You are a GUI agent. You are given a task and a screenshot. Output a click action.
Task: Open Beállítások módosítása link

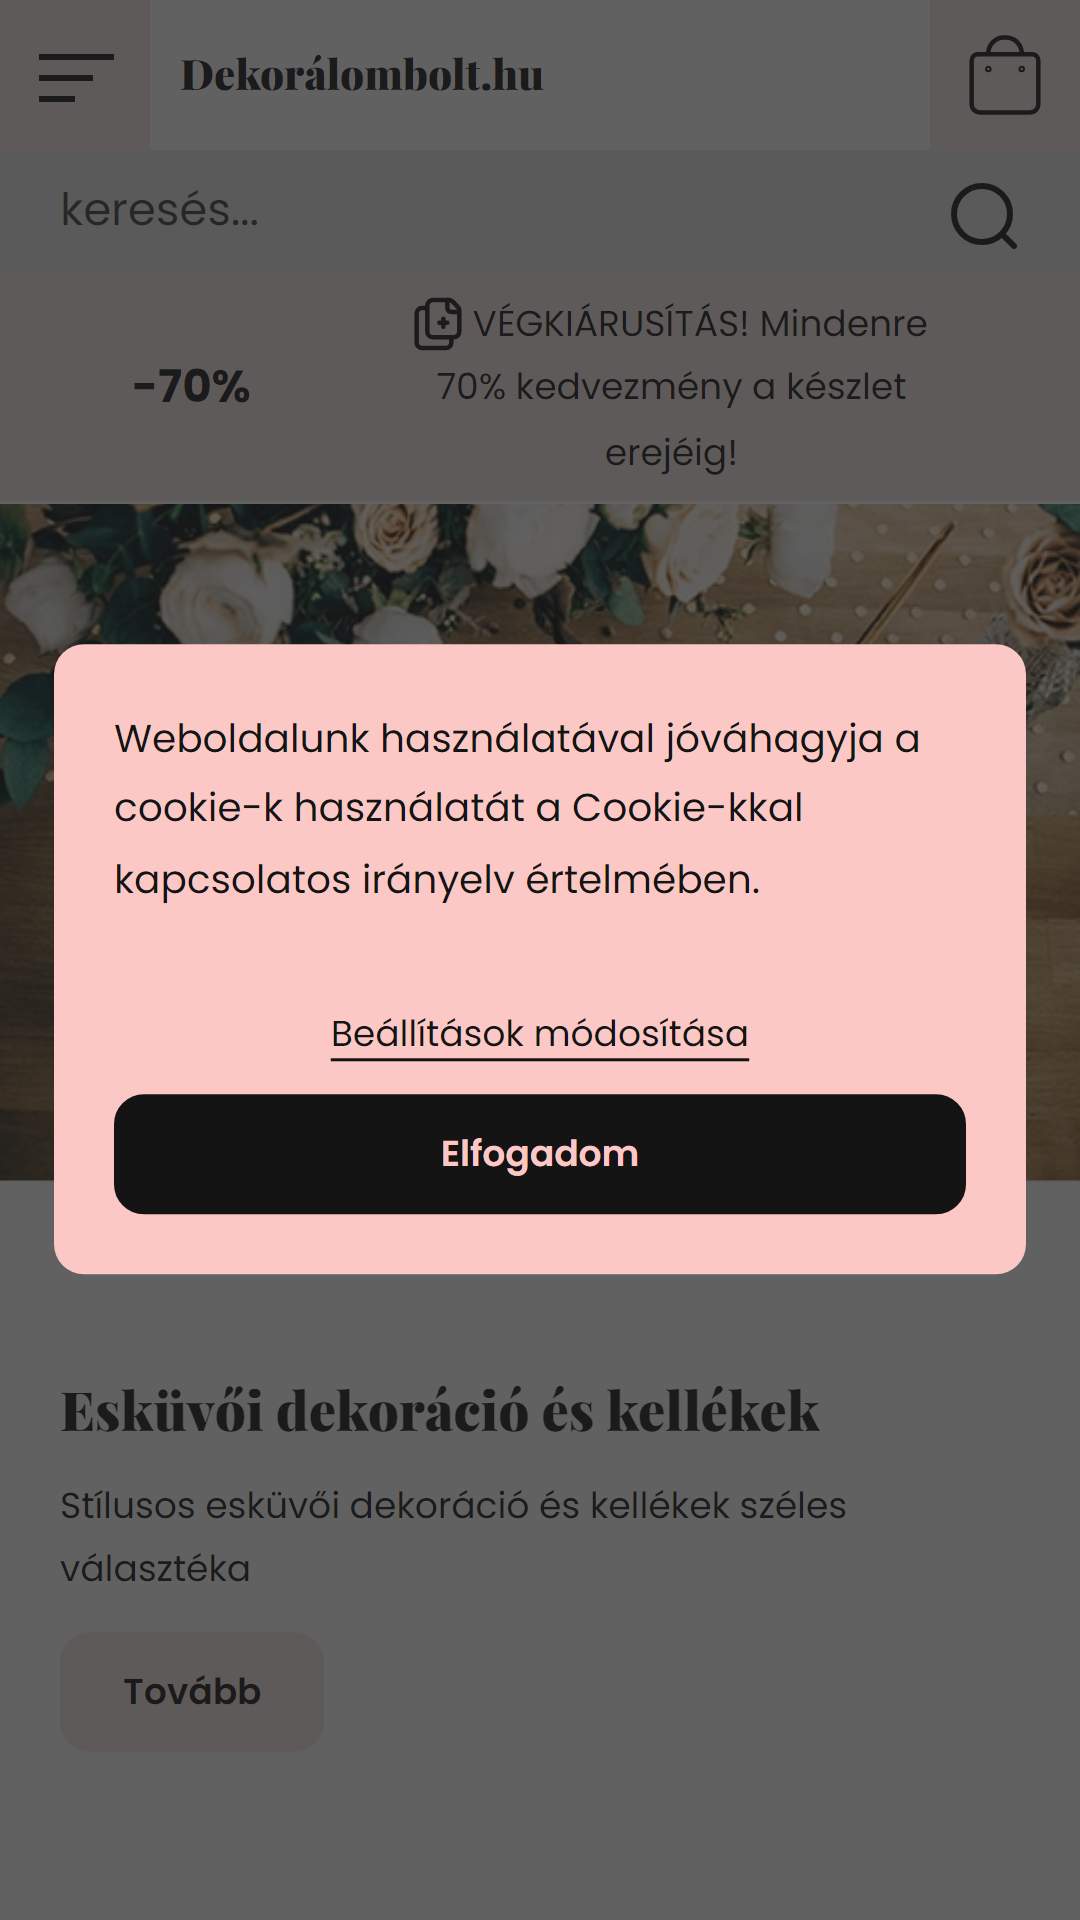[540, 1034]
